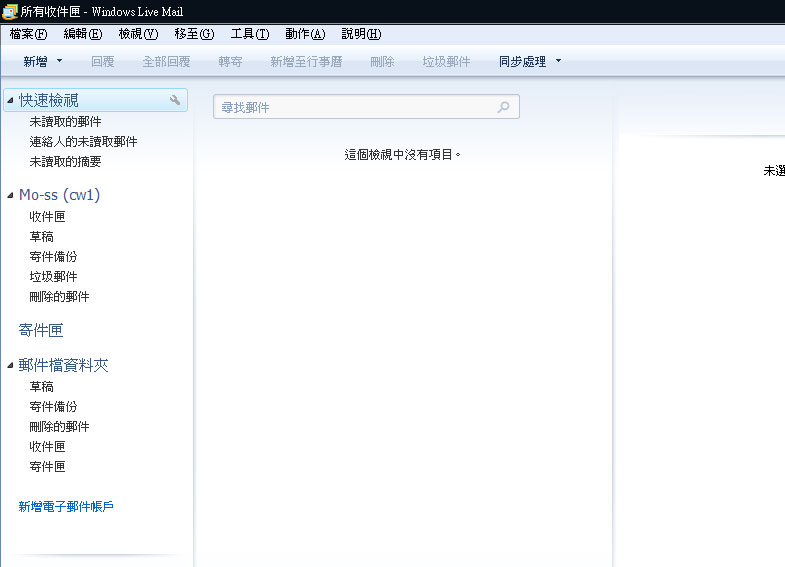This screenshot has height=567, width=785.
Task: Select 未讀取的郵件 in quick views
Action: (66, 122)
